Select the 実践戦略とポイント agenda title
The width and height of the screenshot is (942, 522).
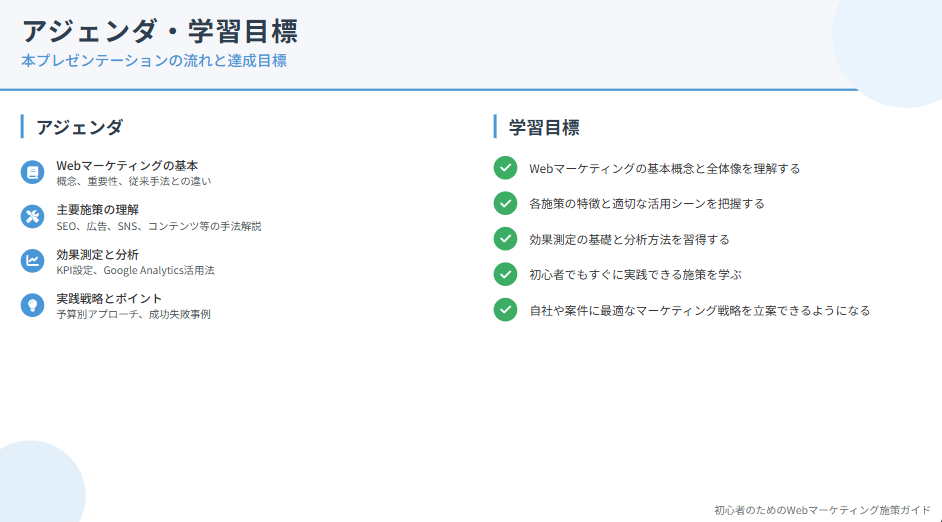109,298
